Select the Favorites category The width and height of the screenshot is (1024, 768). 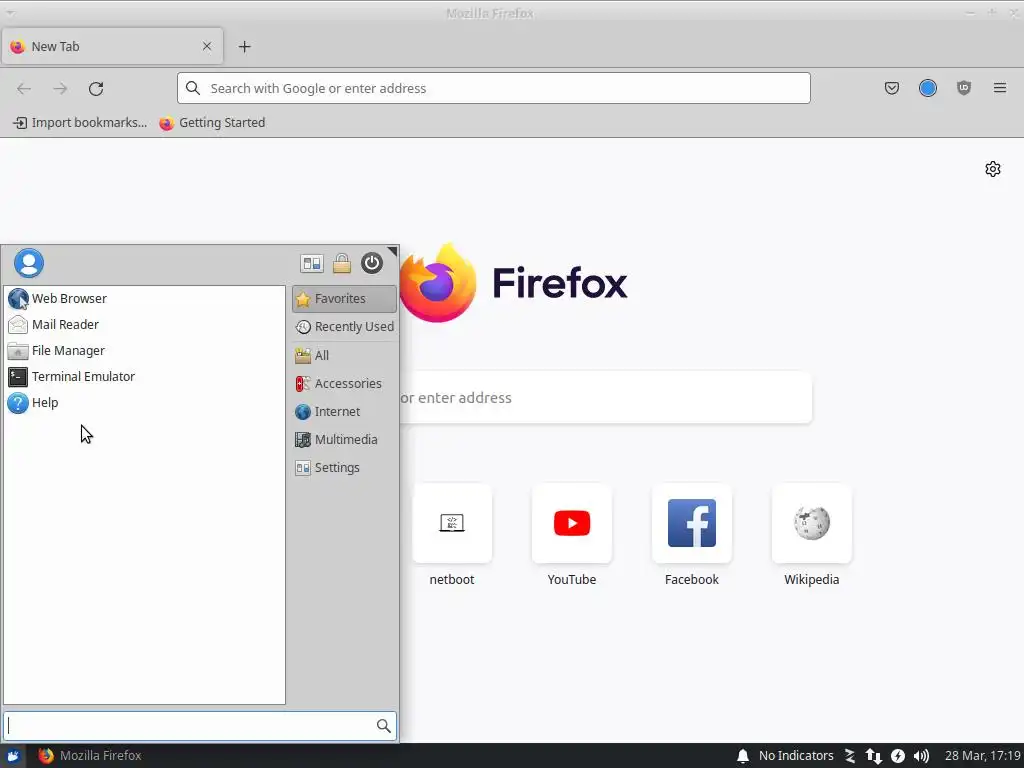[x=344, y=299]
